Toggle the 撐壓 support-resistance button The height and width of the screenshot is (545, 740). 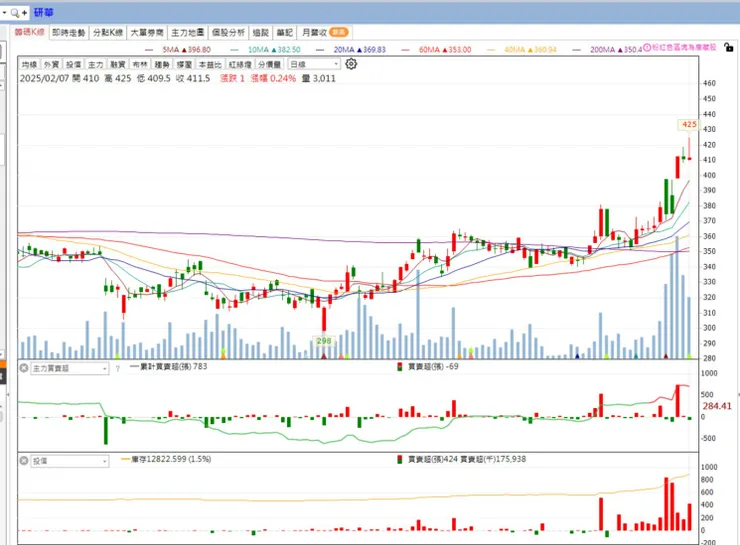tap(185, 64)
